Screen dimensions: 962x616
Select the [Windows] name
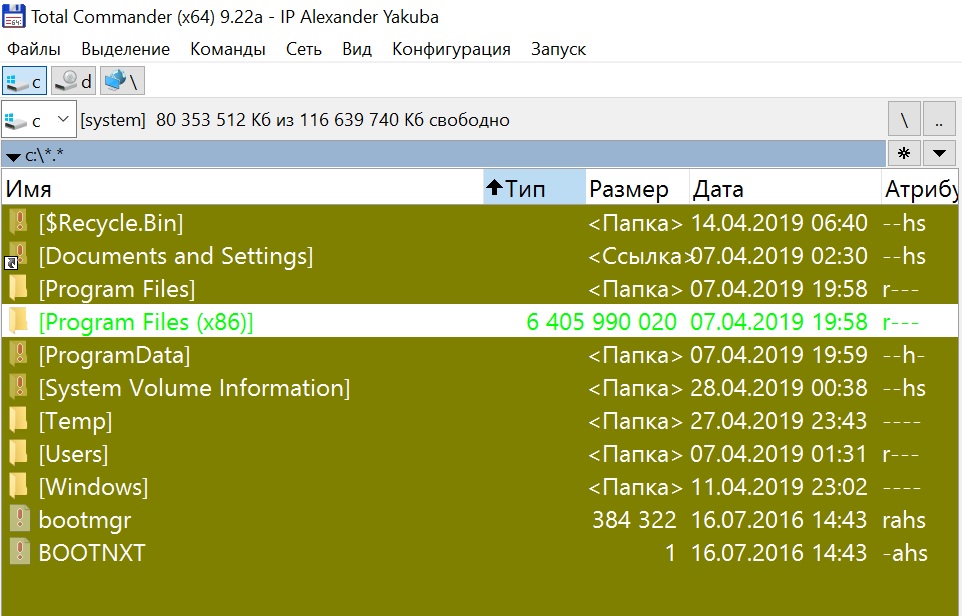click(93, 488)
